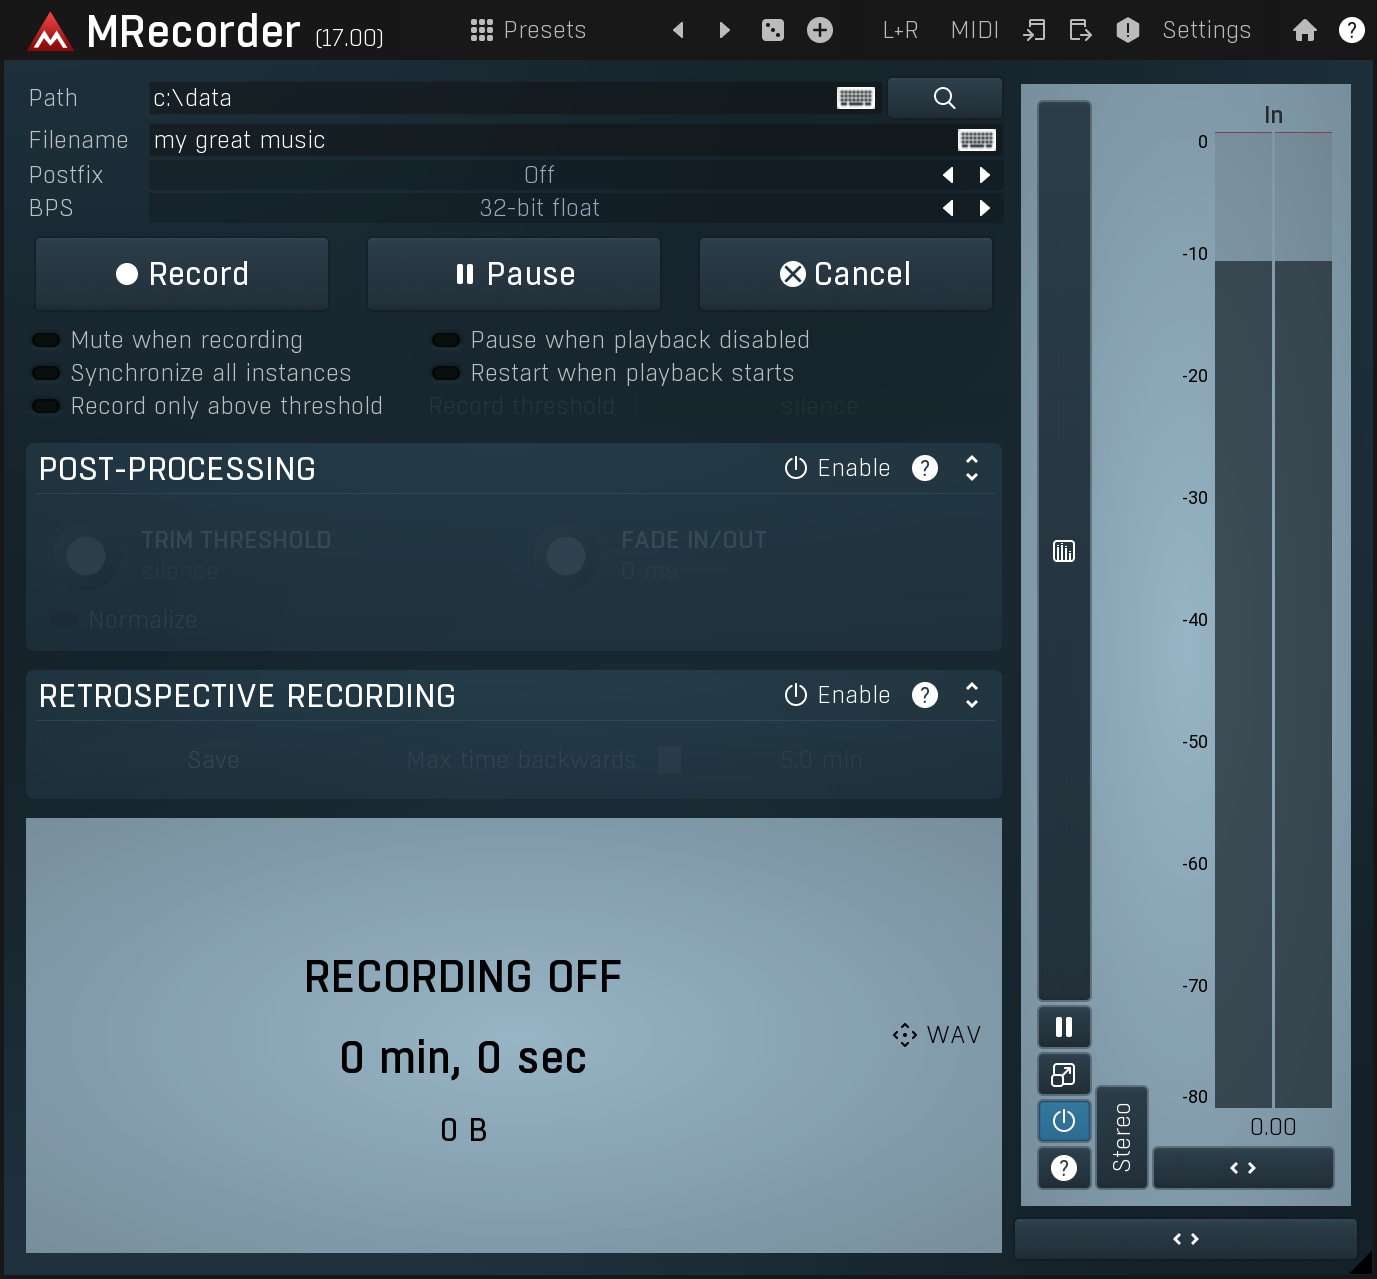Enable Synchronize all instances
This screenshot has height=1279, width=1377.
click(x=46, y=372)
